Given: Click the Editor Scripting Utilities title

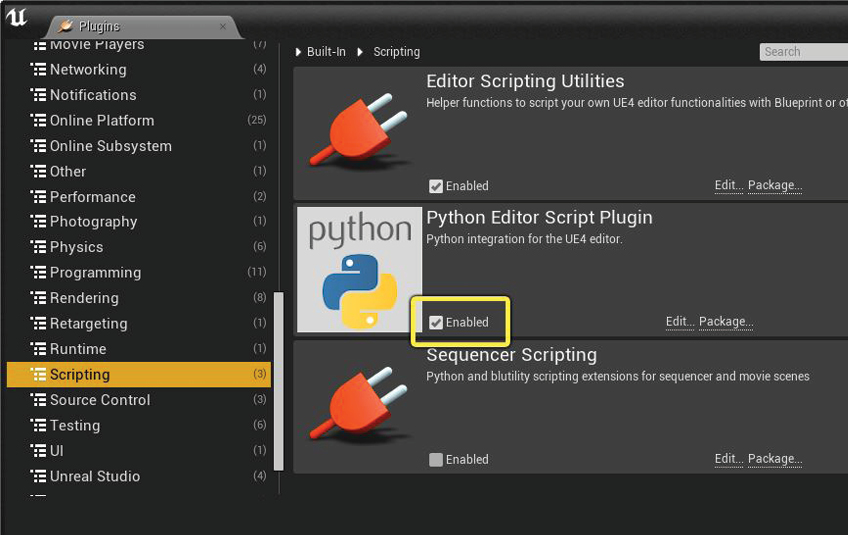Looking at the screenshot, I should click(525, 81).
